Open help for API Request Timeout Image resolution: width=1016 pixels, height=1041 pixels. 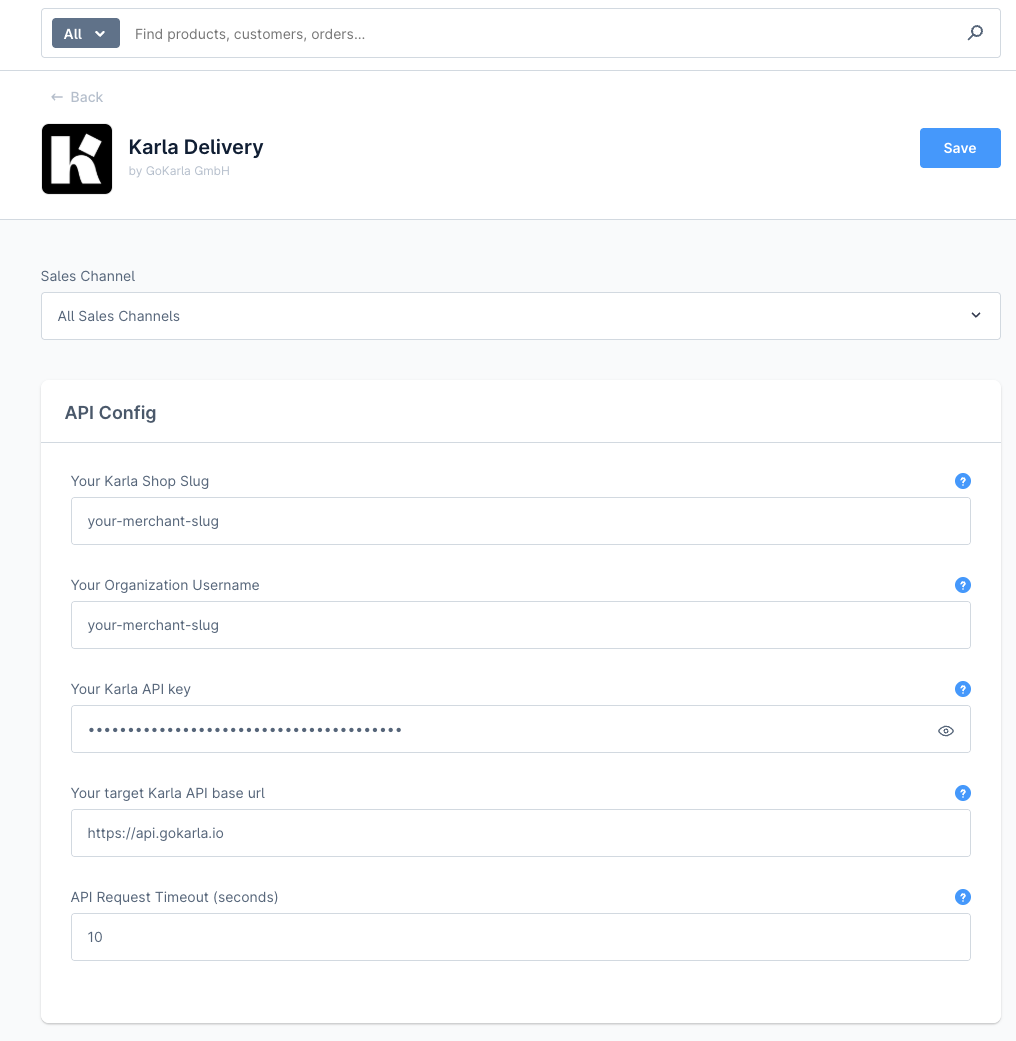point(962,897)
